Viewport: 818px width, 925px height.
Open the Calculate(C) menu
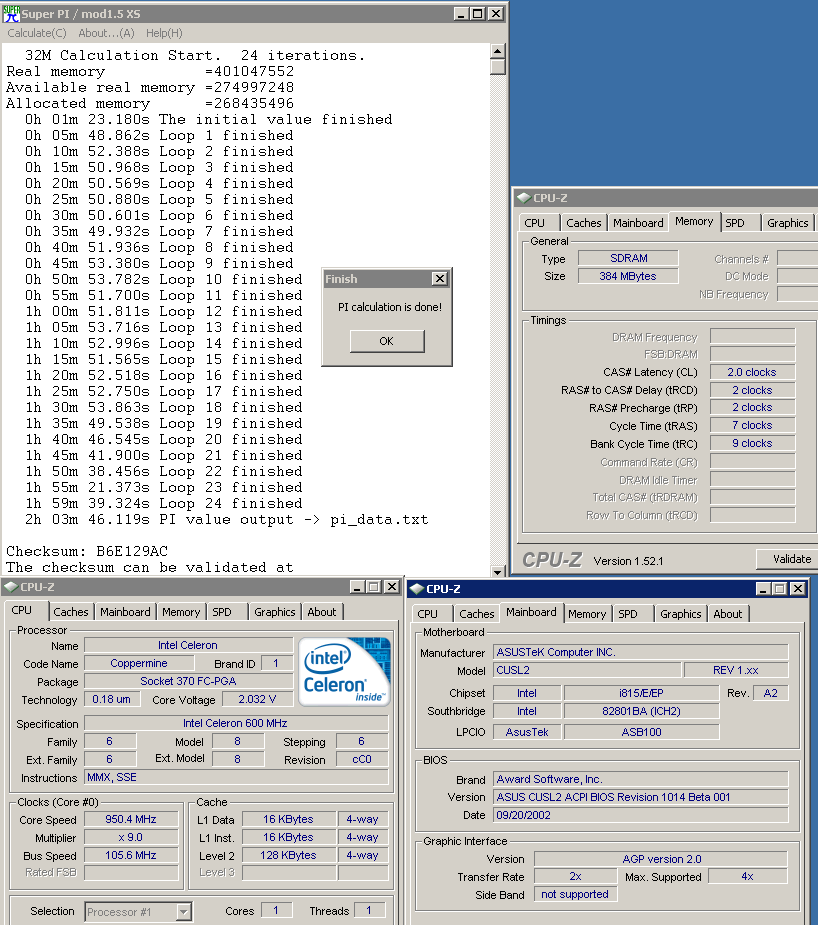pyautogui.click(x=37, y=33)
